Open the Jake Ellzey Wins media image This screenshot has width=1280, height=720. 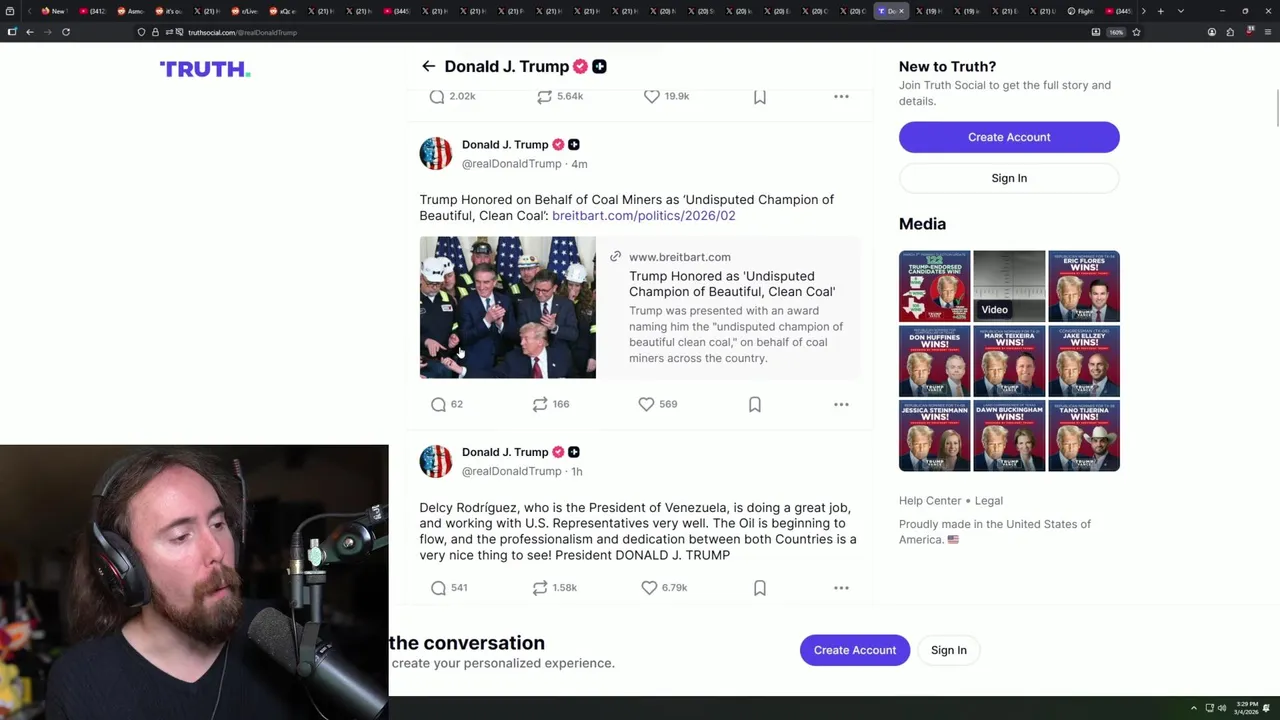(x=1084, y=361)
